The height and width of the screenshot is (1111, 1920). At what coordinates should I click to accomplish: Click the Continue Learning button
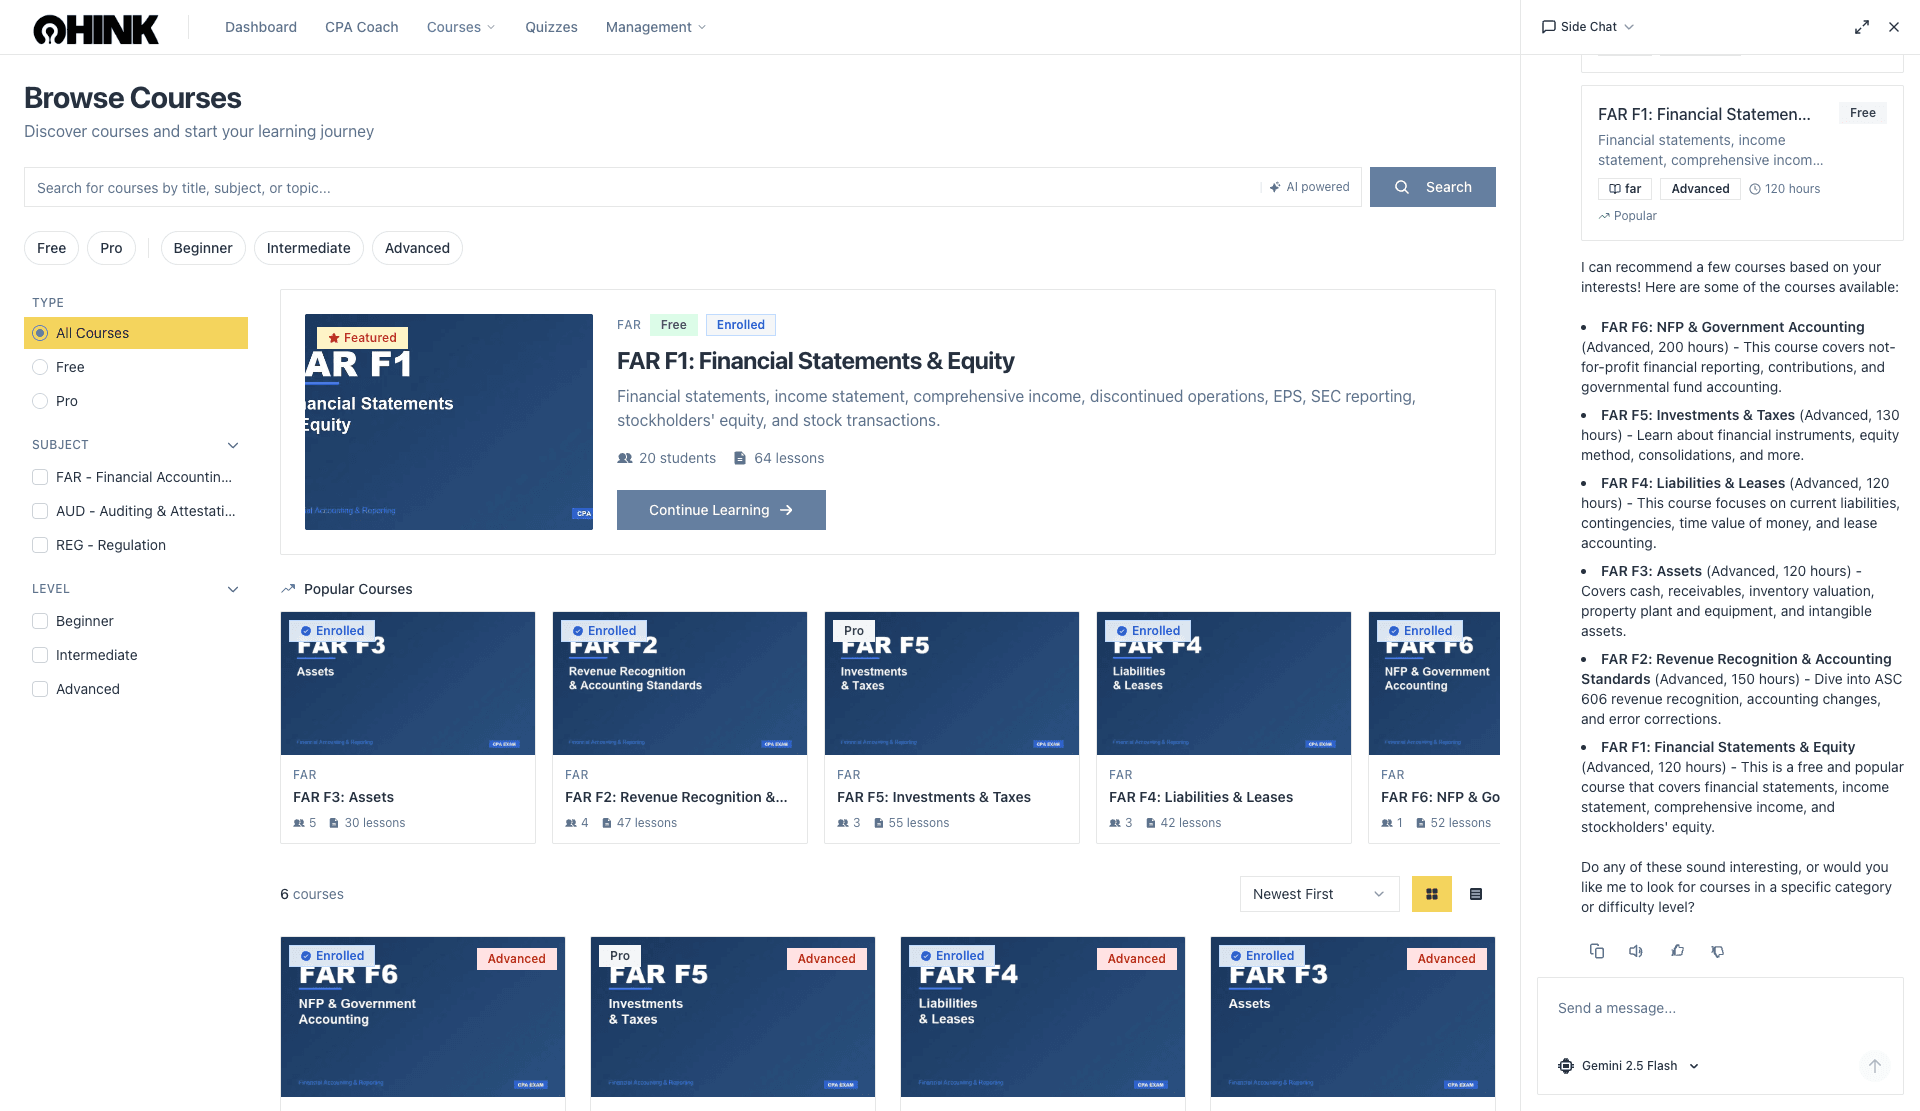click(720, 510)
